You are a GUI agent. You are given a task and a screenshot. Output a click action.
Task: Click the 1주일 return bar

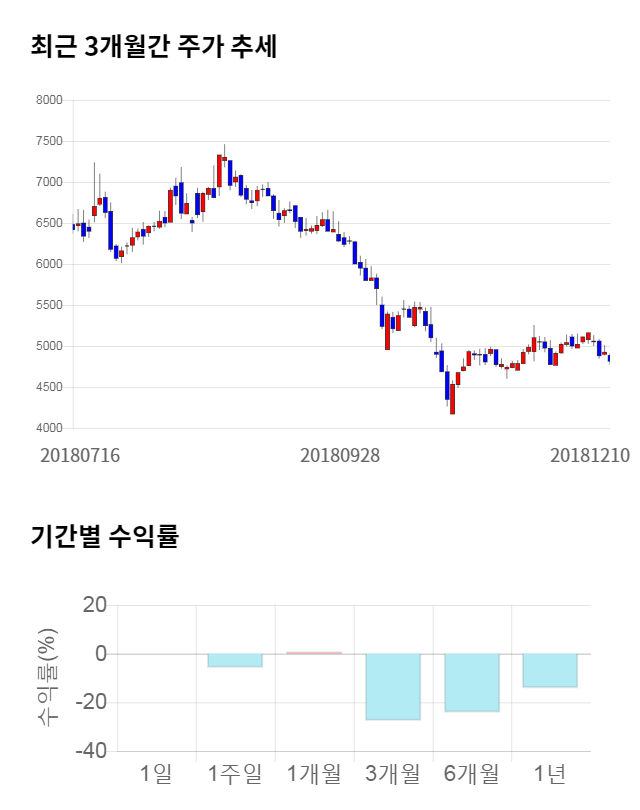[235, 660]
